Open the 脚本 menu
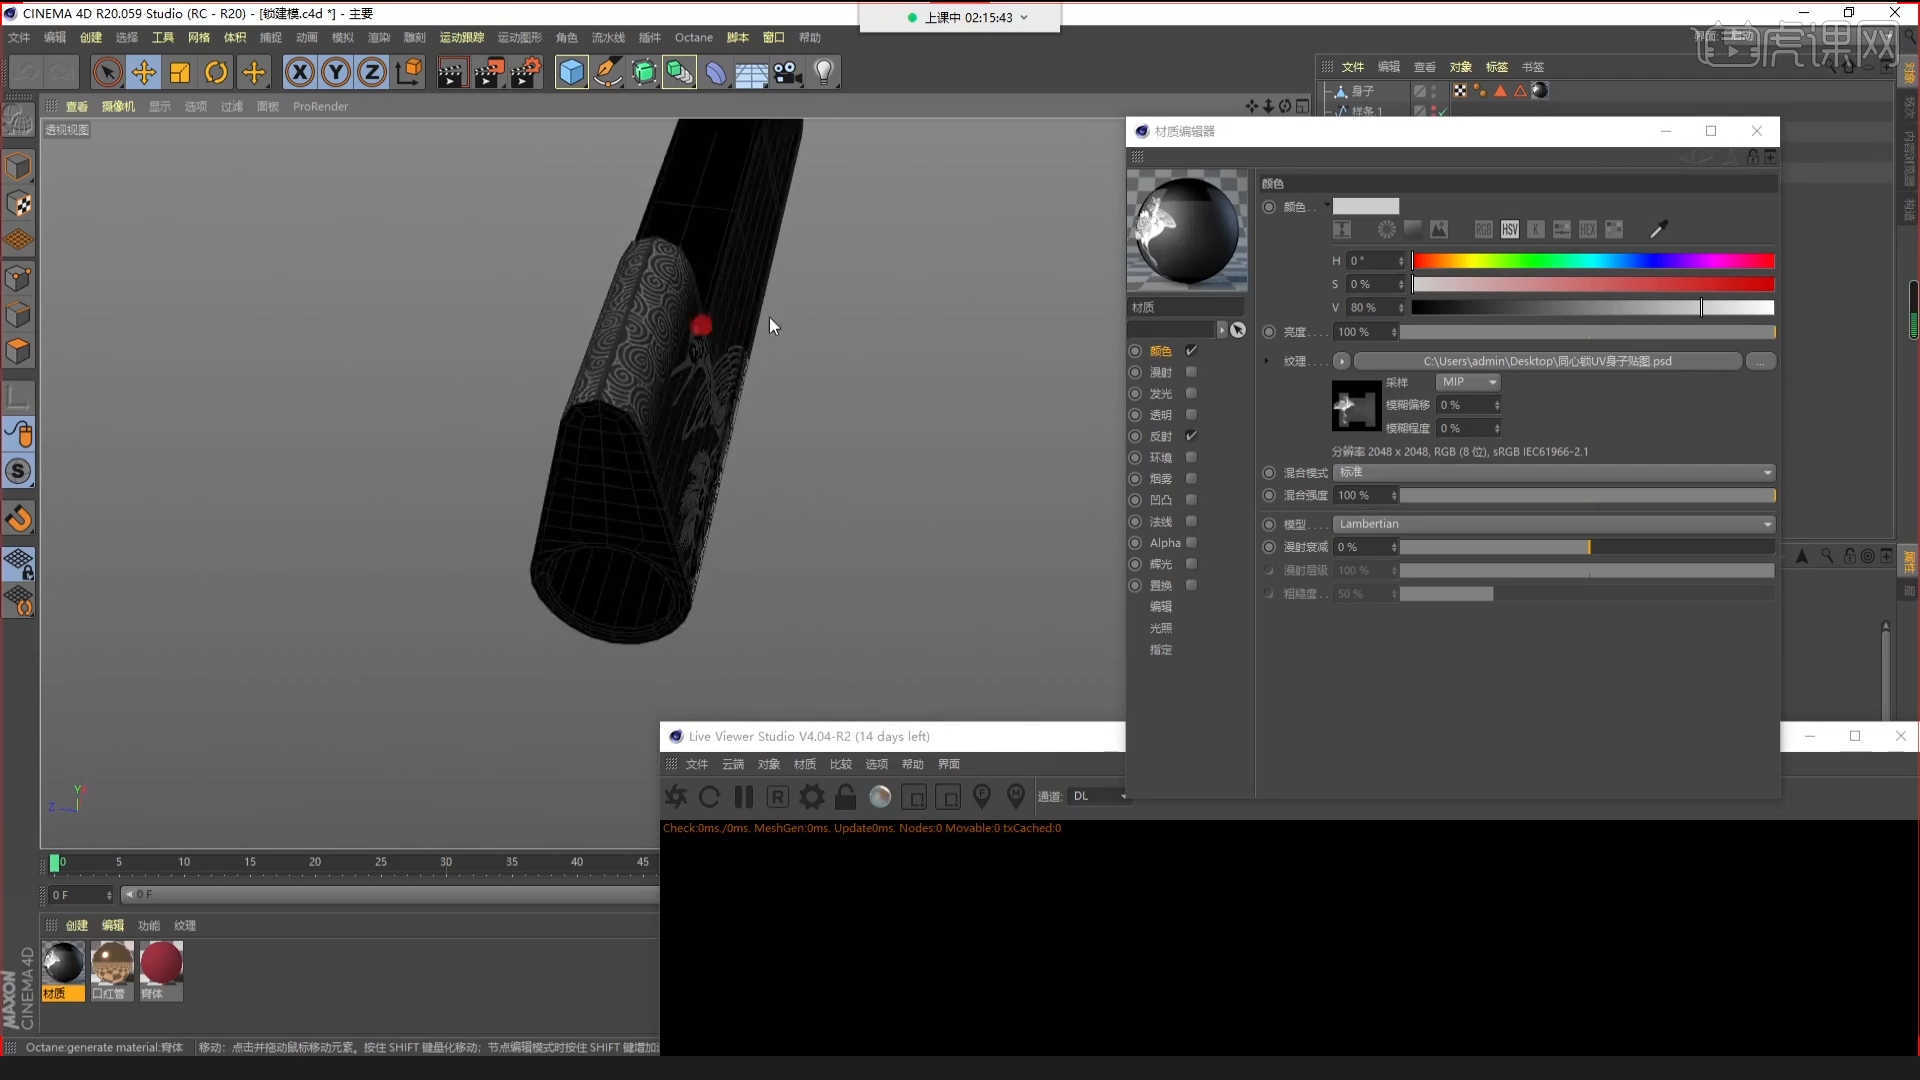This screenshot has height=1080, width=1920. pos(738,37)
